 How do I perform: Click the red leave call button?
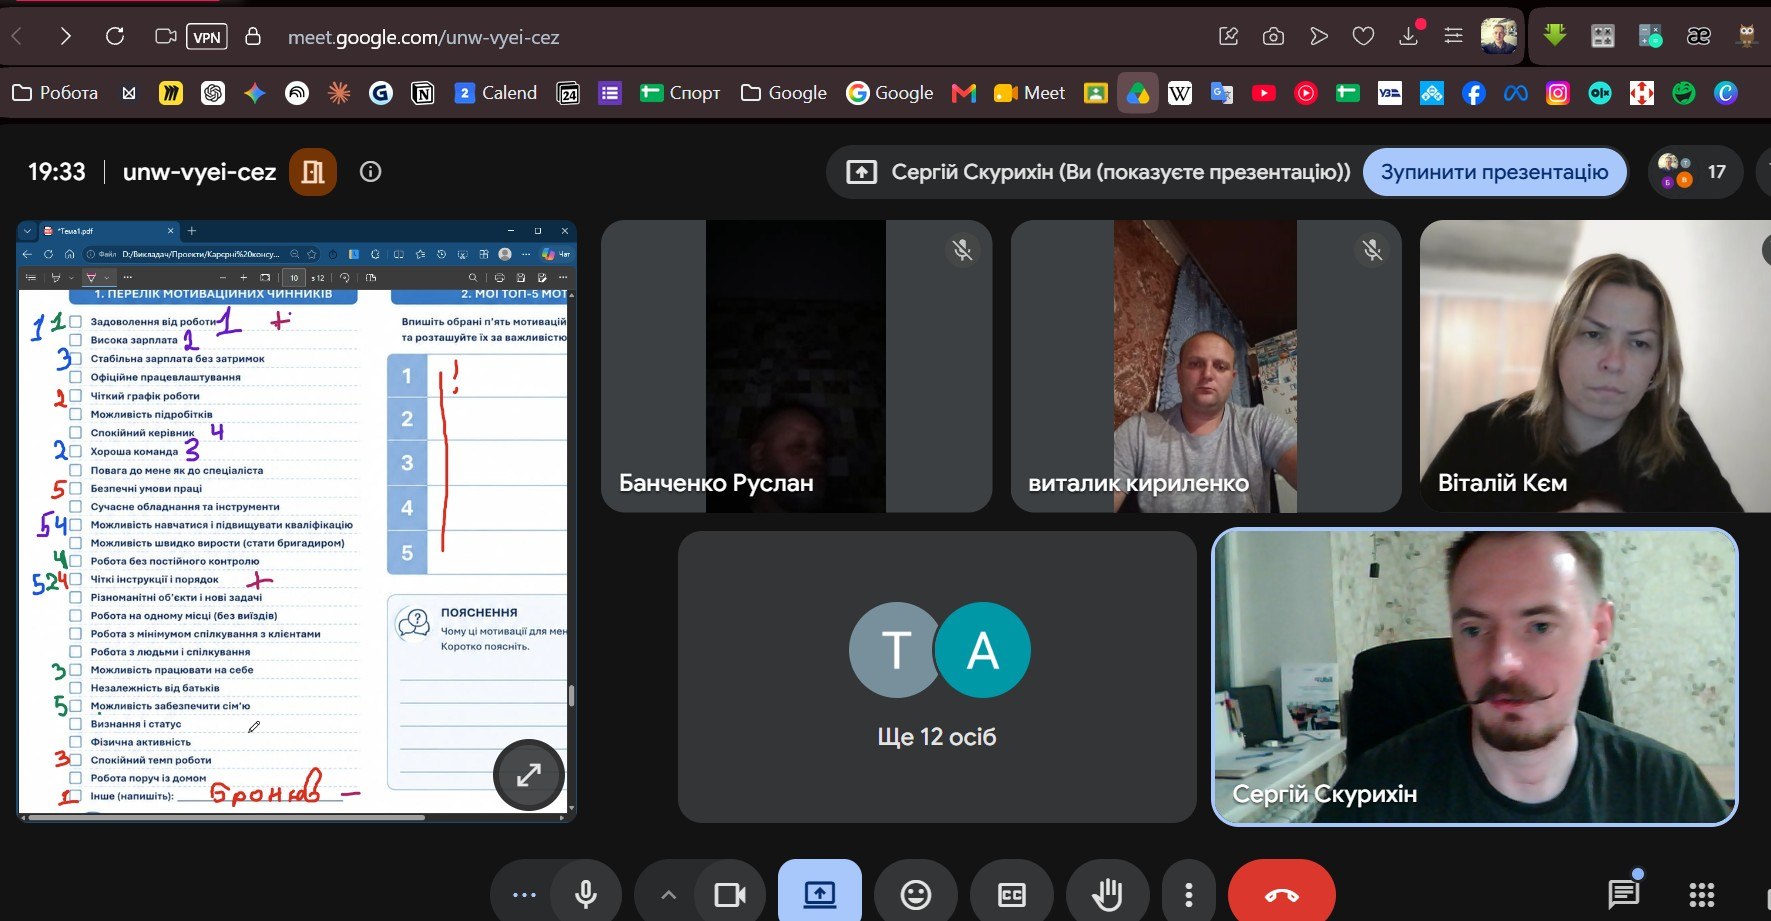(1282, 893)
